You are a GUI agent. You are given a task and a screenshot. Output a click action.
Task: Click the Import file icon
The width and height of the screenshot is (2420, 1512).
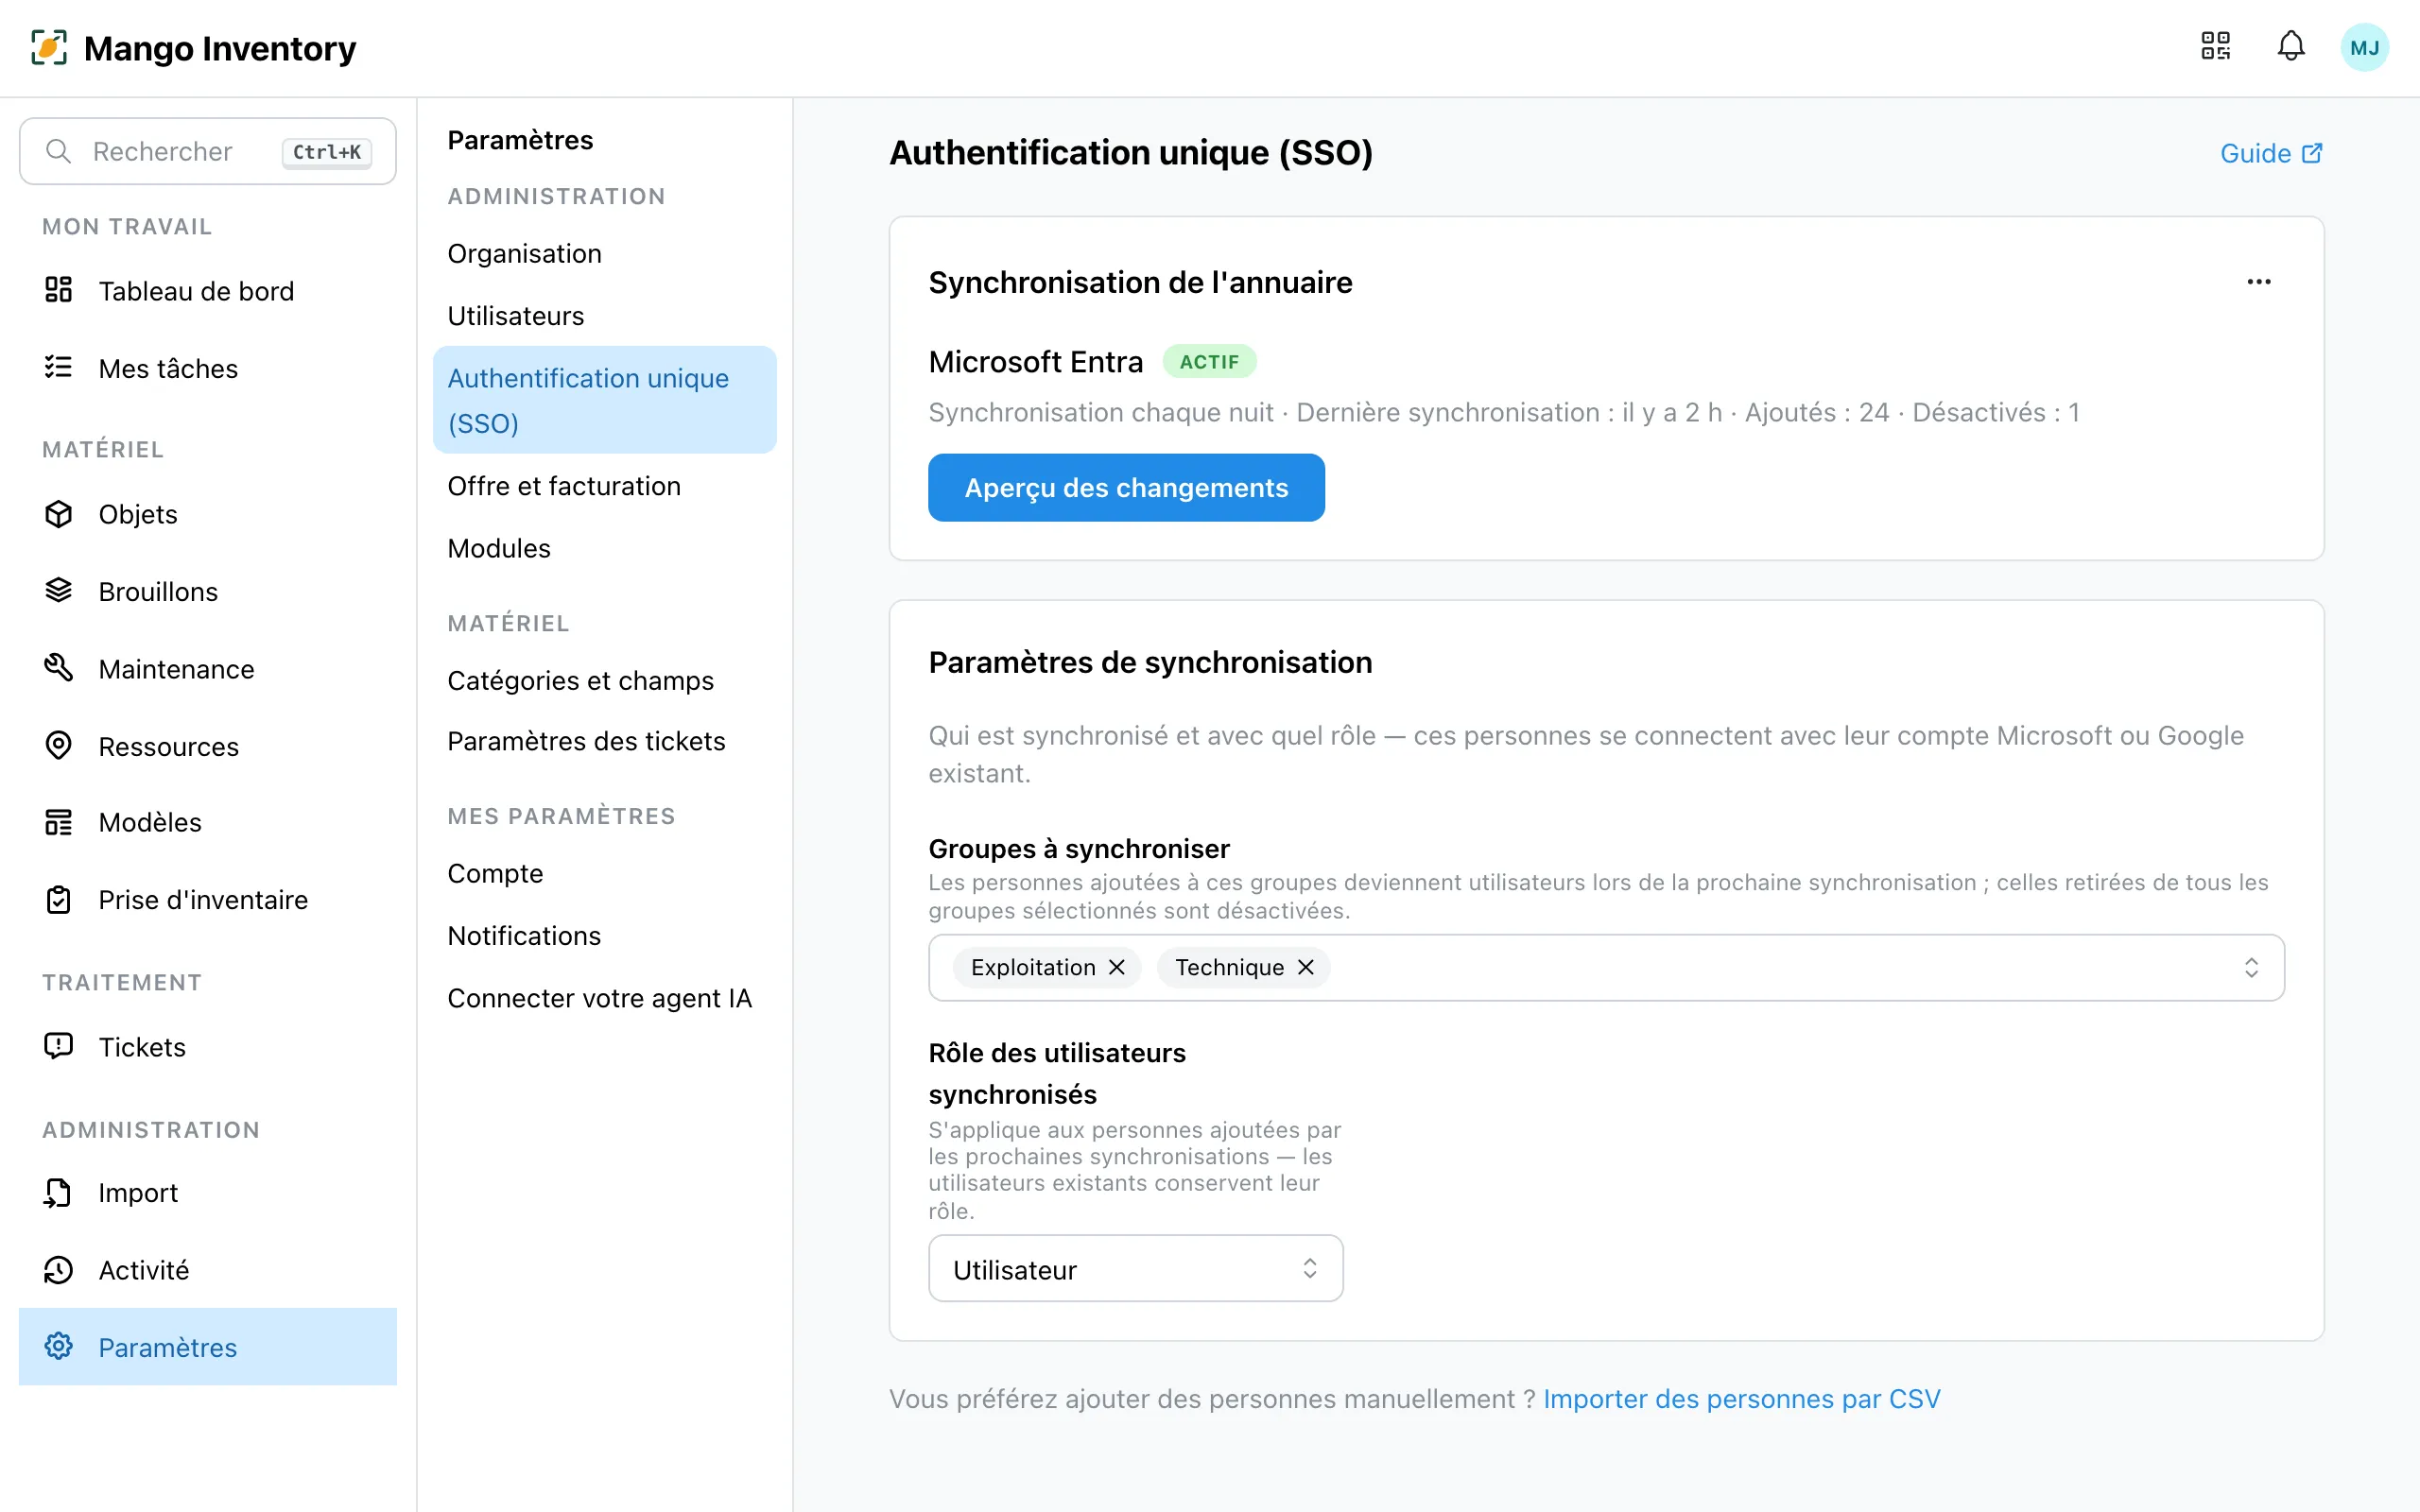tap(59, 1192)
